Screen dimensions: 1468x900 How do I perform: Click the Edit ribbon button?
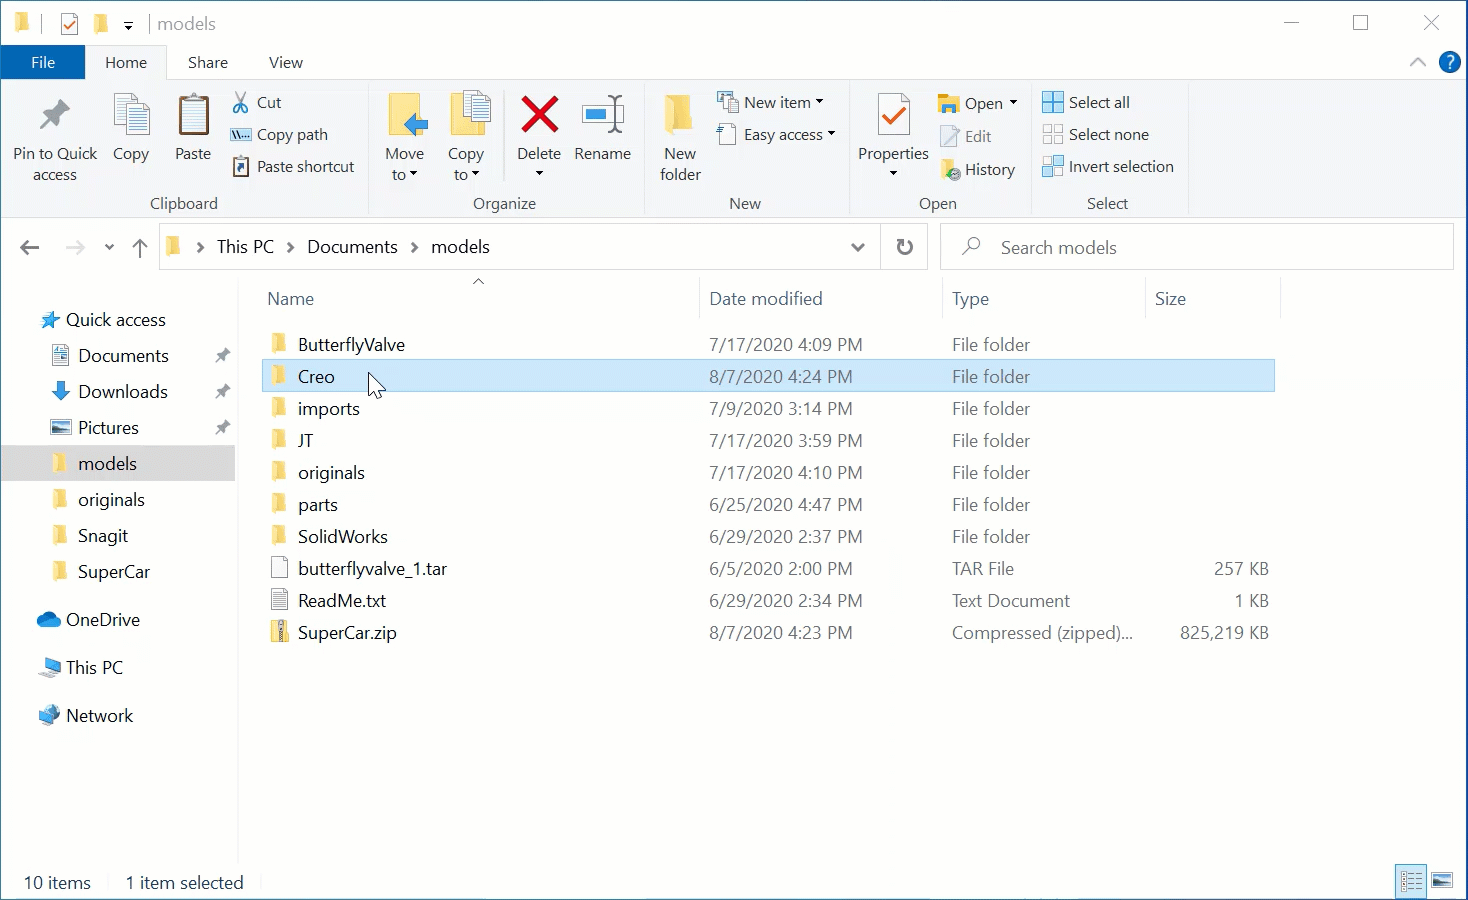966,136
